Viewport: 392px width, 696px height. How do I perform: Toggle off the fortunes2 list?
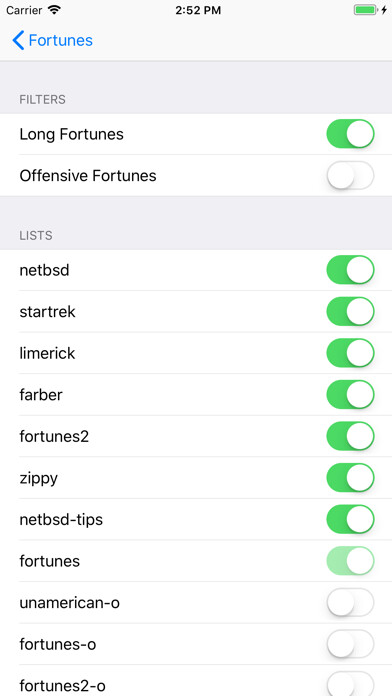[x=350, y=436]
